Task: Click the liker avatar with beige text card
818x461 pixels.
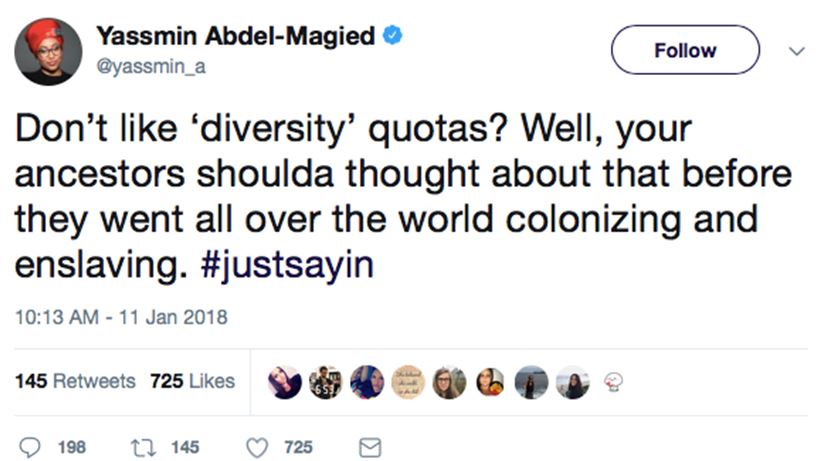Action: (407, 382)
